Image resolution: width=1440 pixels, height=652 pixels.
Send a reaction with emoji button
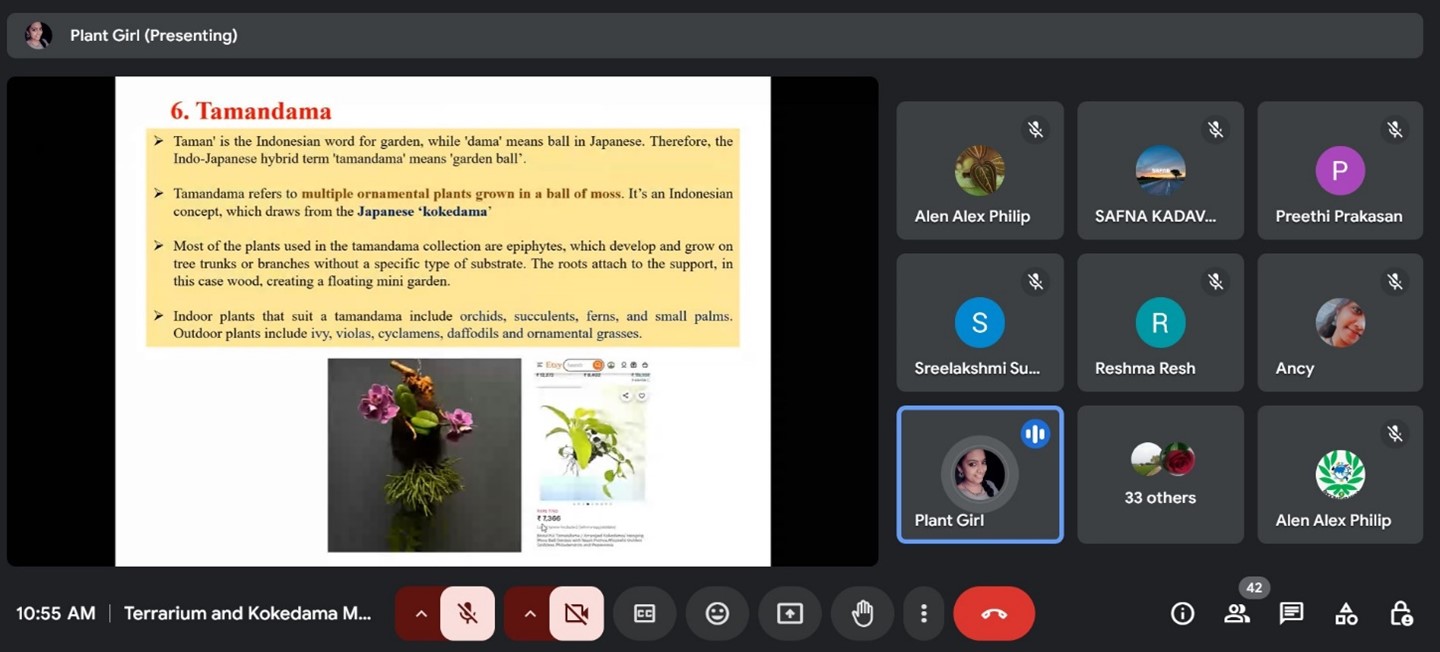[x=717, y=613]
